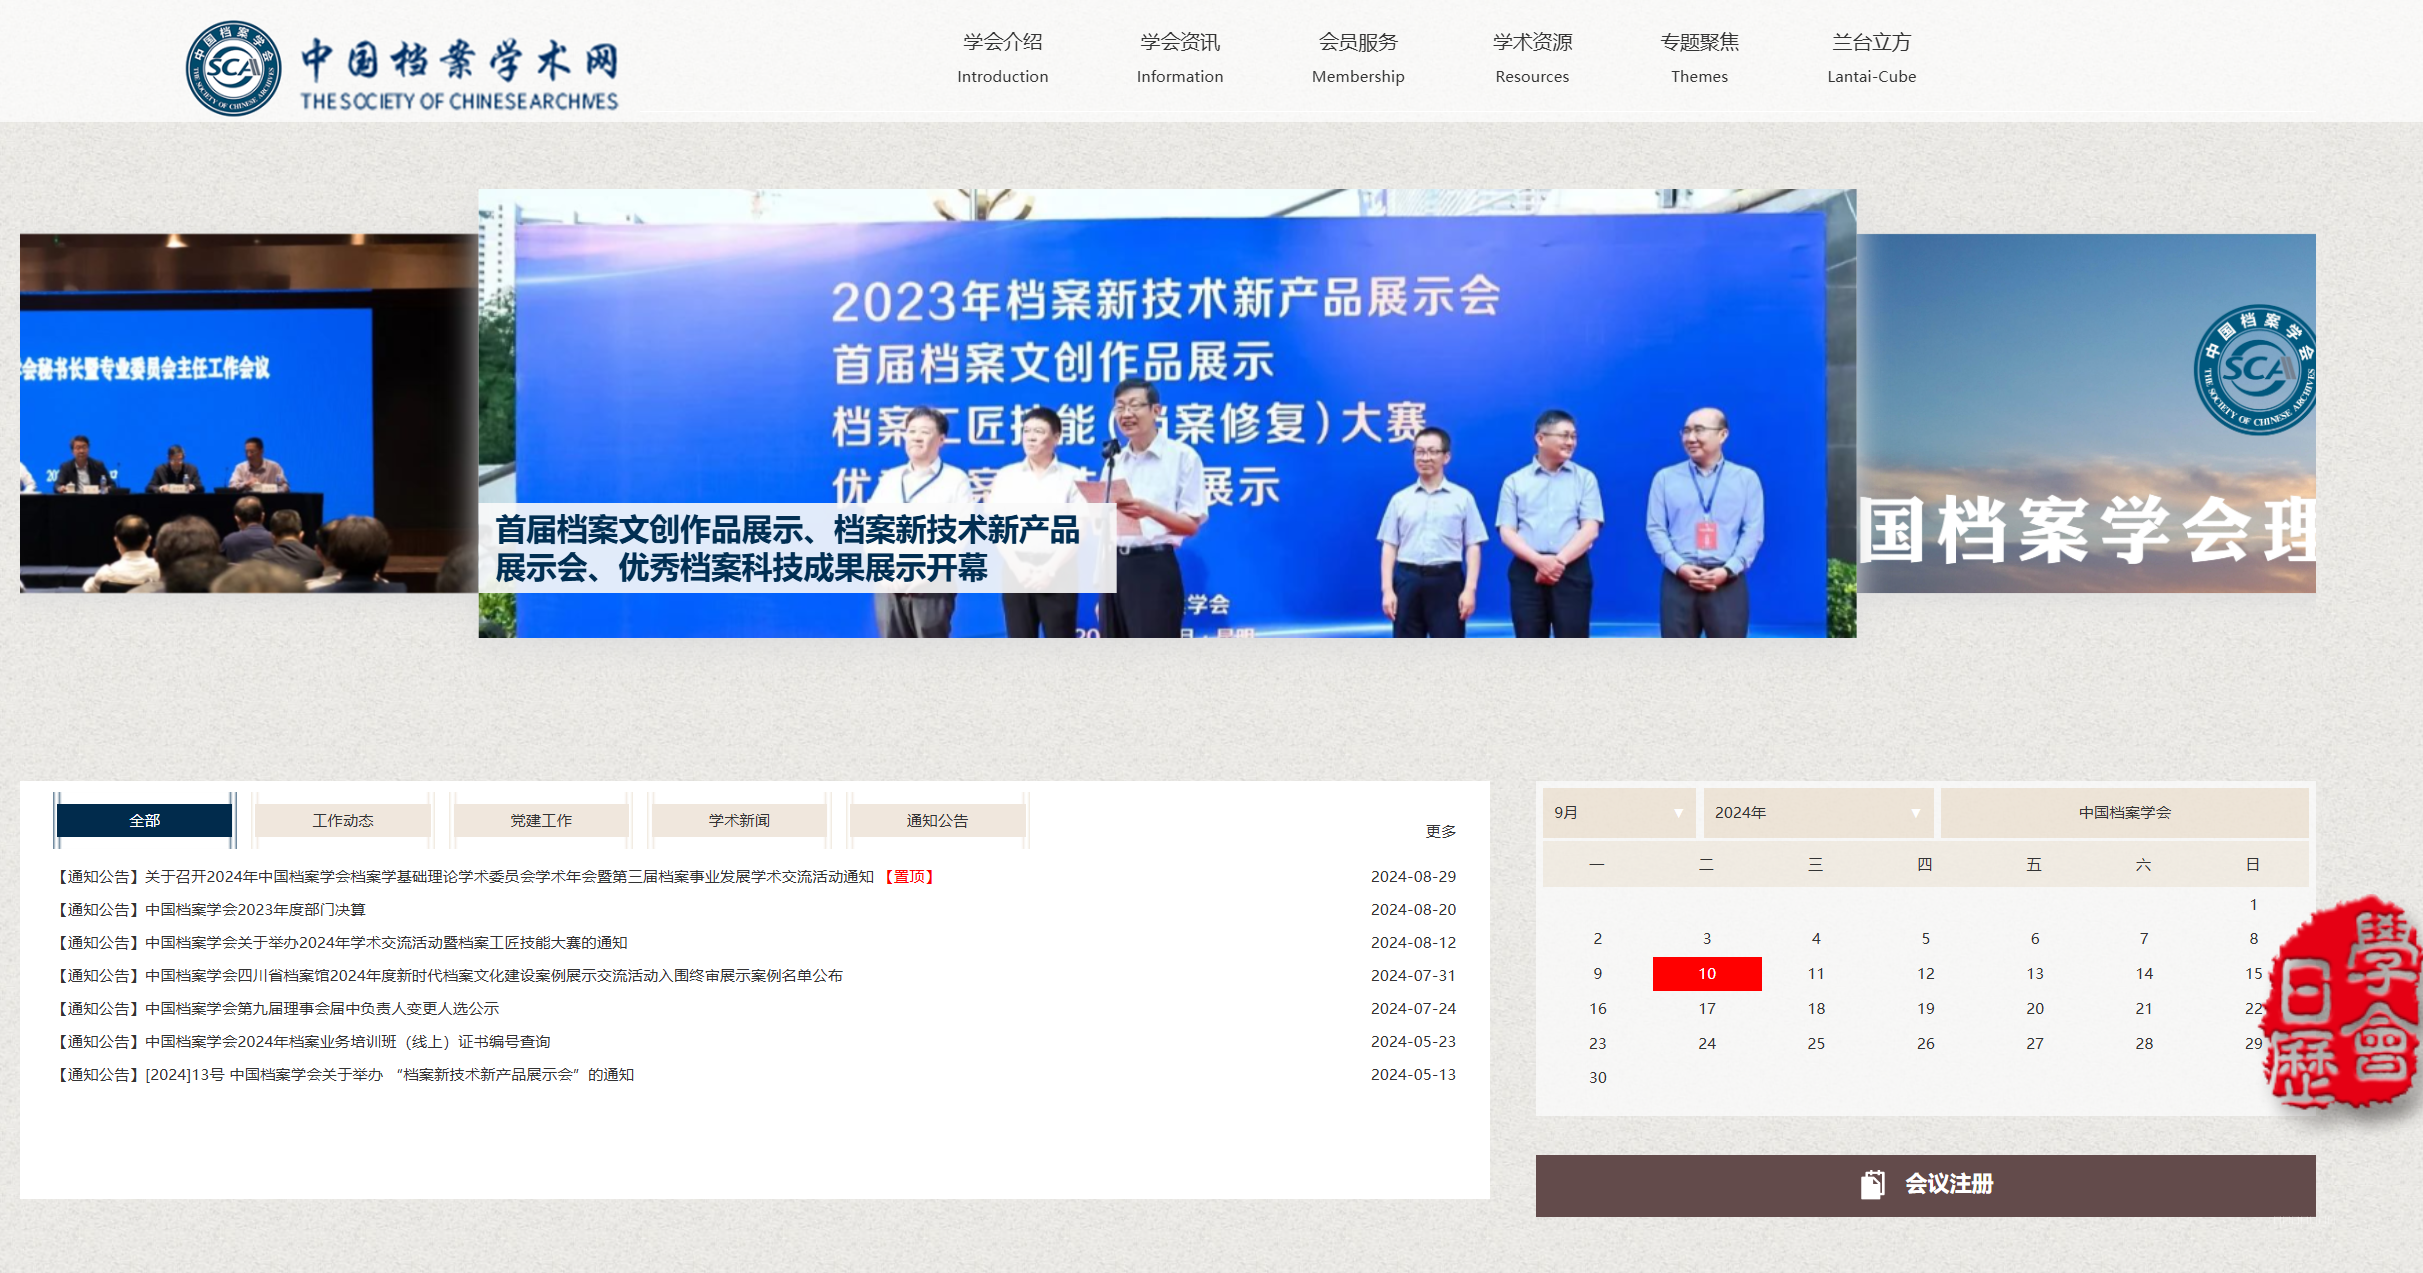Image resolution: width=2423 pixels, height=1273 pixels.
Task: Select date 17 in the calendar
Action: coord(1706,1008)
